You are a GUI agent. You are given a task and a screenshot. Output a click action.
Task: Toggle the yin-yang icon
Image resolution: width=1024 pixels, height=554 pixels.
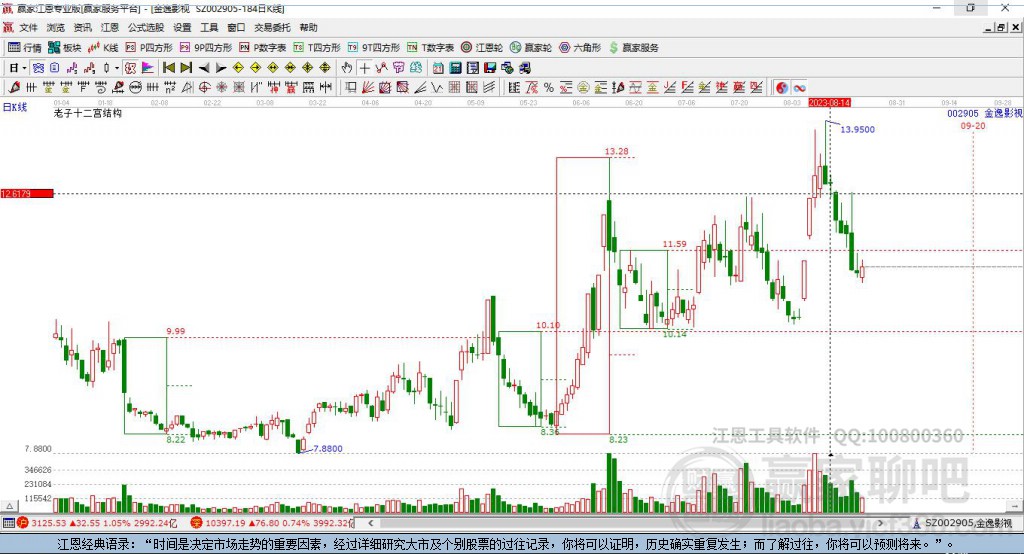[782, 88]
